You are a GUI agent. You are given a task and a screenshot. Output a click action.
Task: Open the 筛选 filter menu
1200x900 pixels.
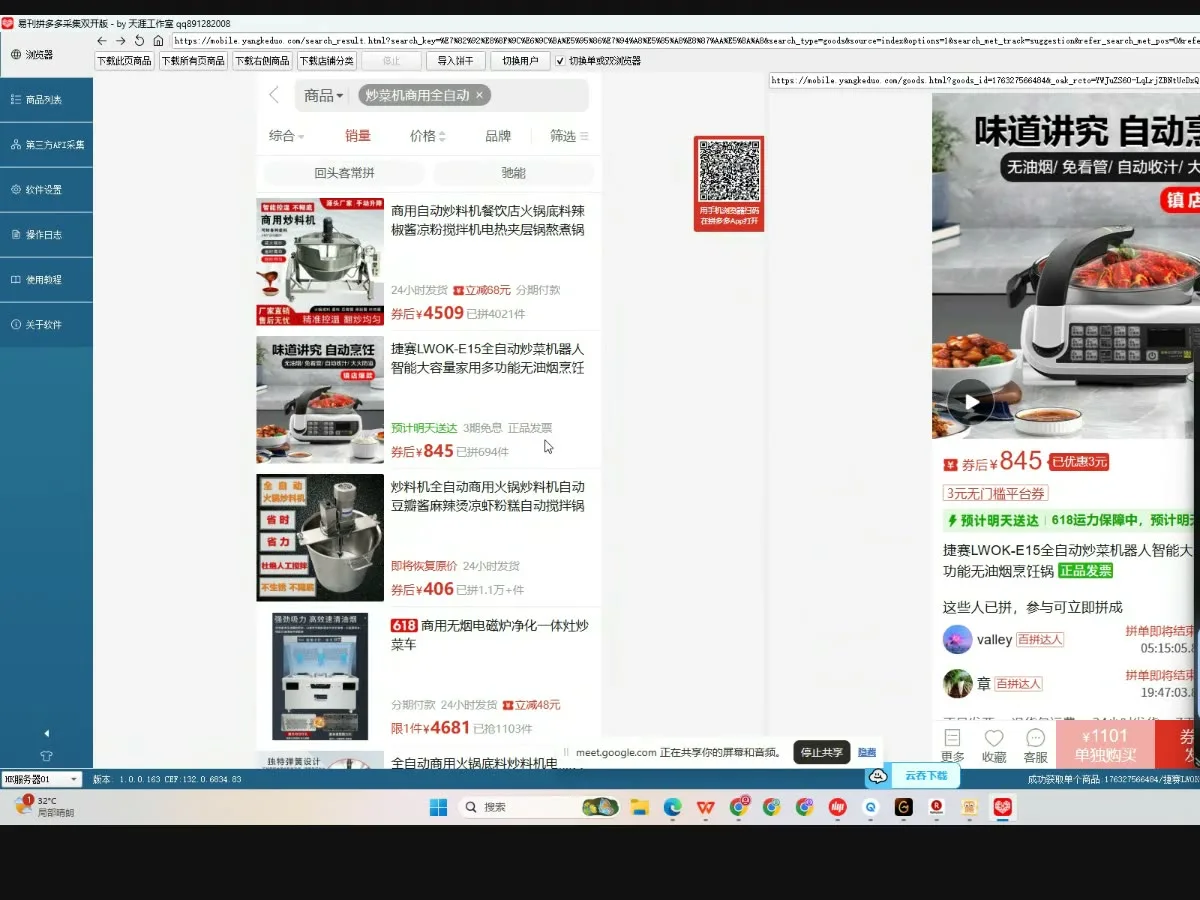click(569, 136)
